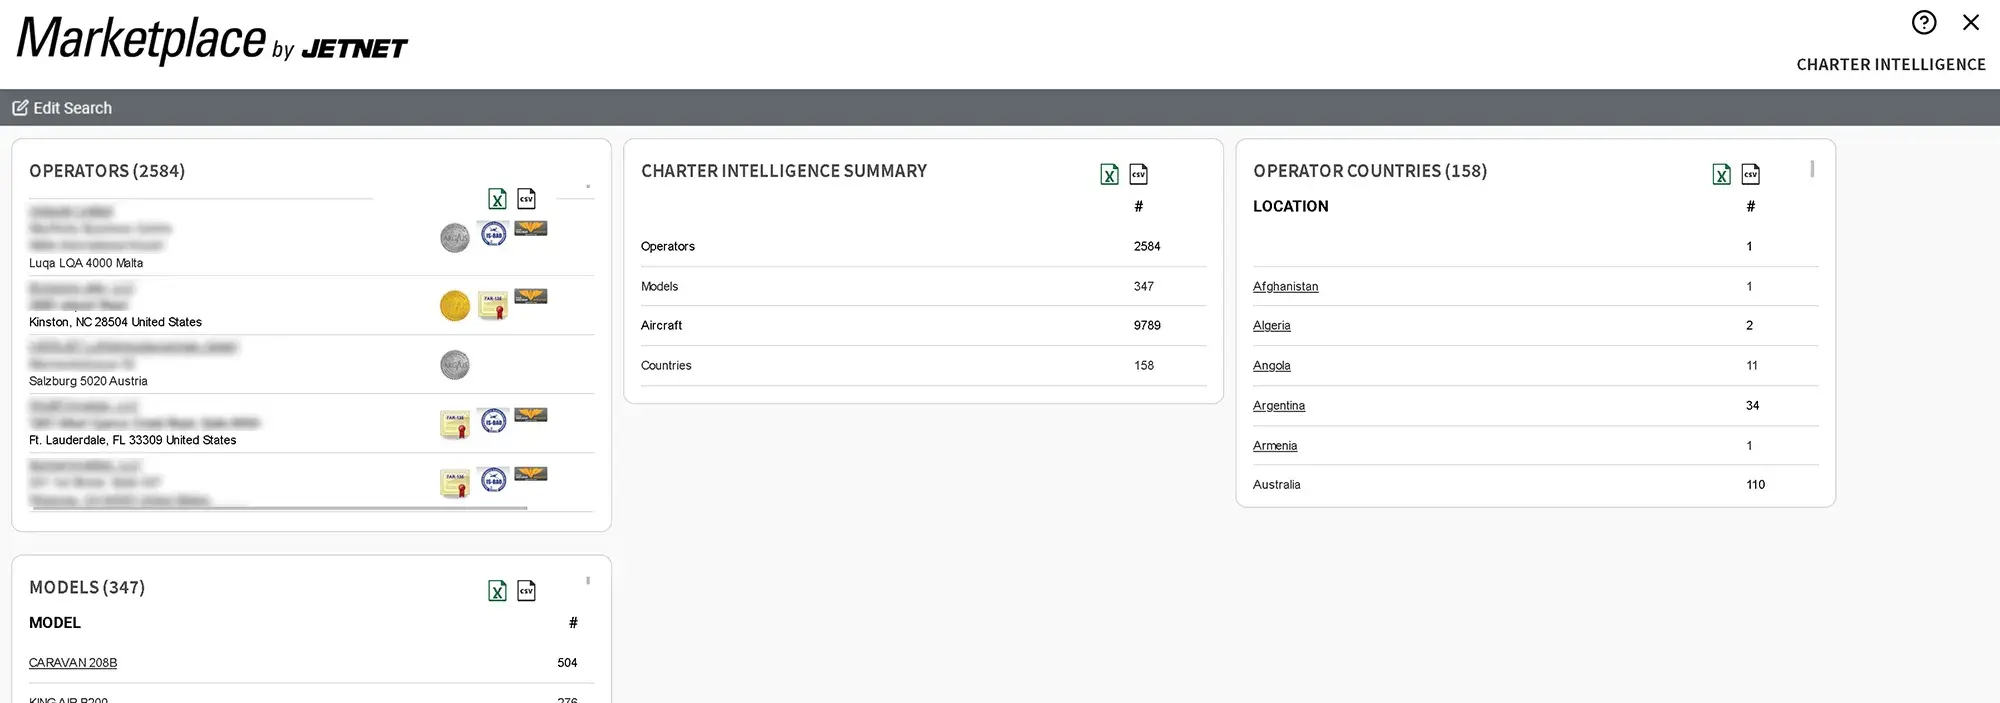Download Charter Intelligence Summary as CSV
Viewport: 2000px width, 703px height.
point(1139,175)
